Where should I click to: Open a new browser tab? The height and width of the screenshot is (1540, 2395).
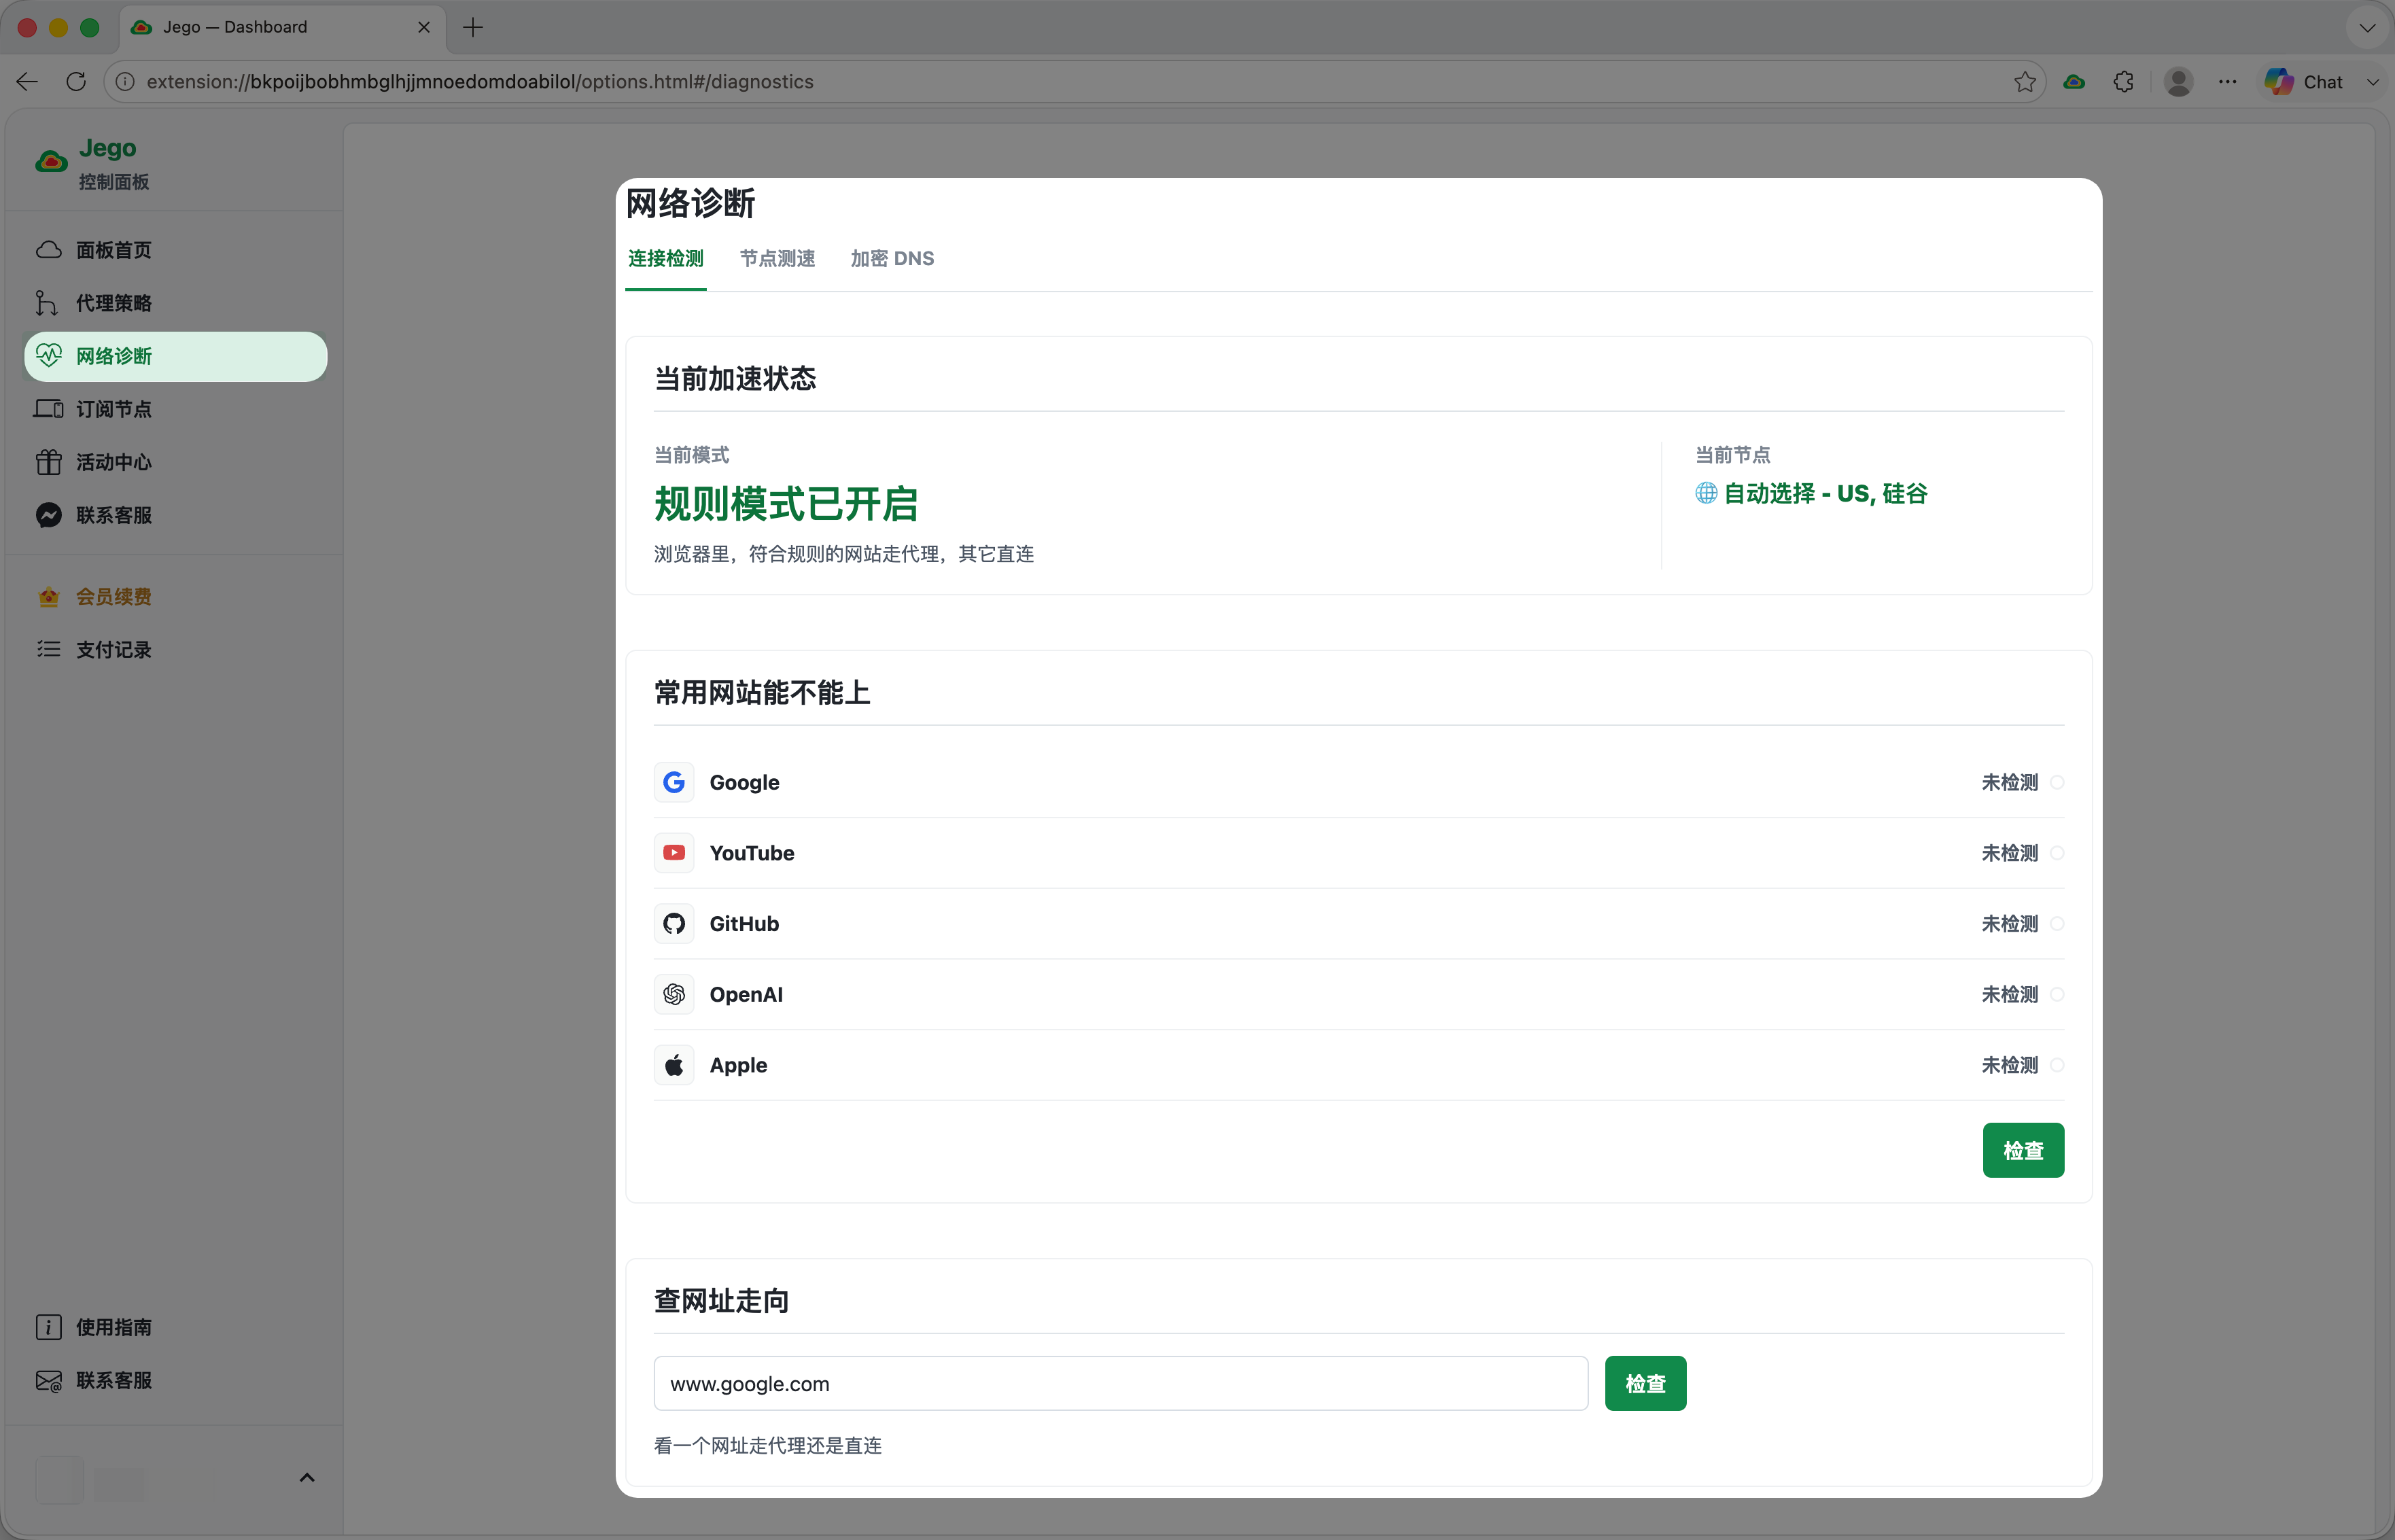473,27
